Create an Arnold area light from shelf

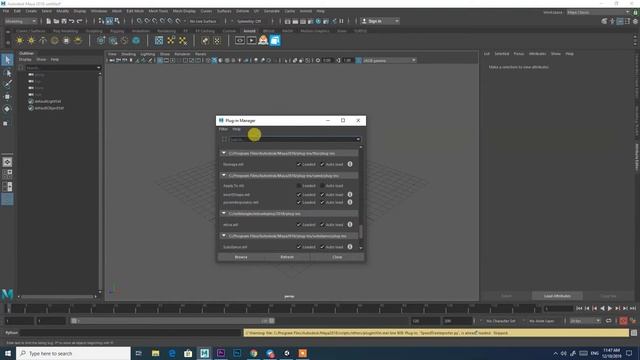[x=20, y=40]
